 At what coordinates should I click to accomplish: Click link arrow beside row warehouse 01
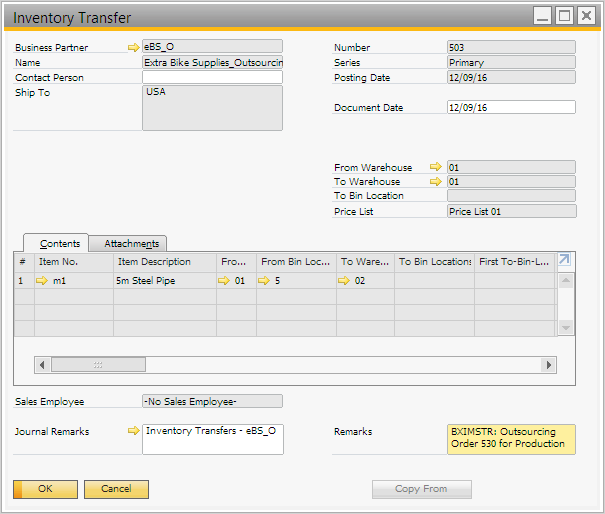point(224,281)
